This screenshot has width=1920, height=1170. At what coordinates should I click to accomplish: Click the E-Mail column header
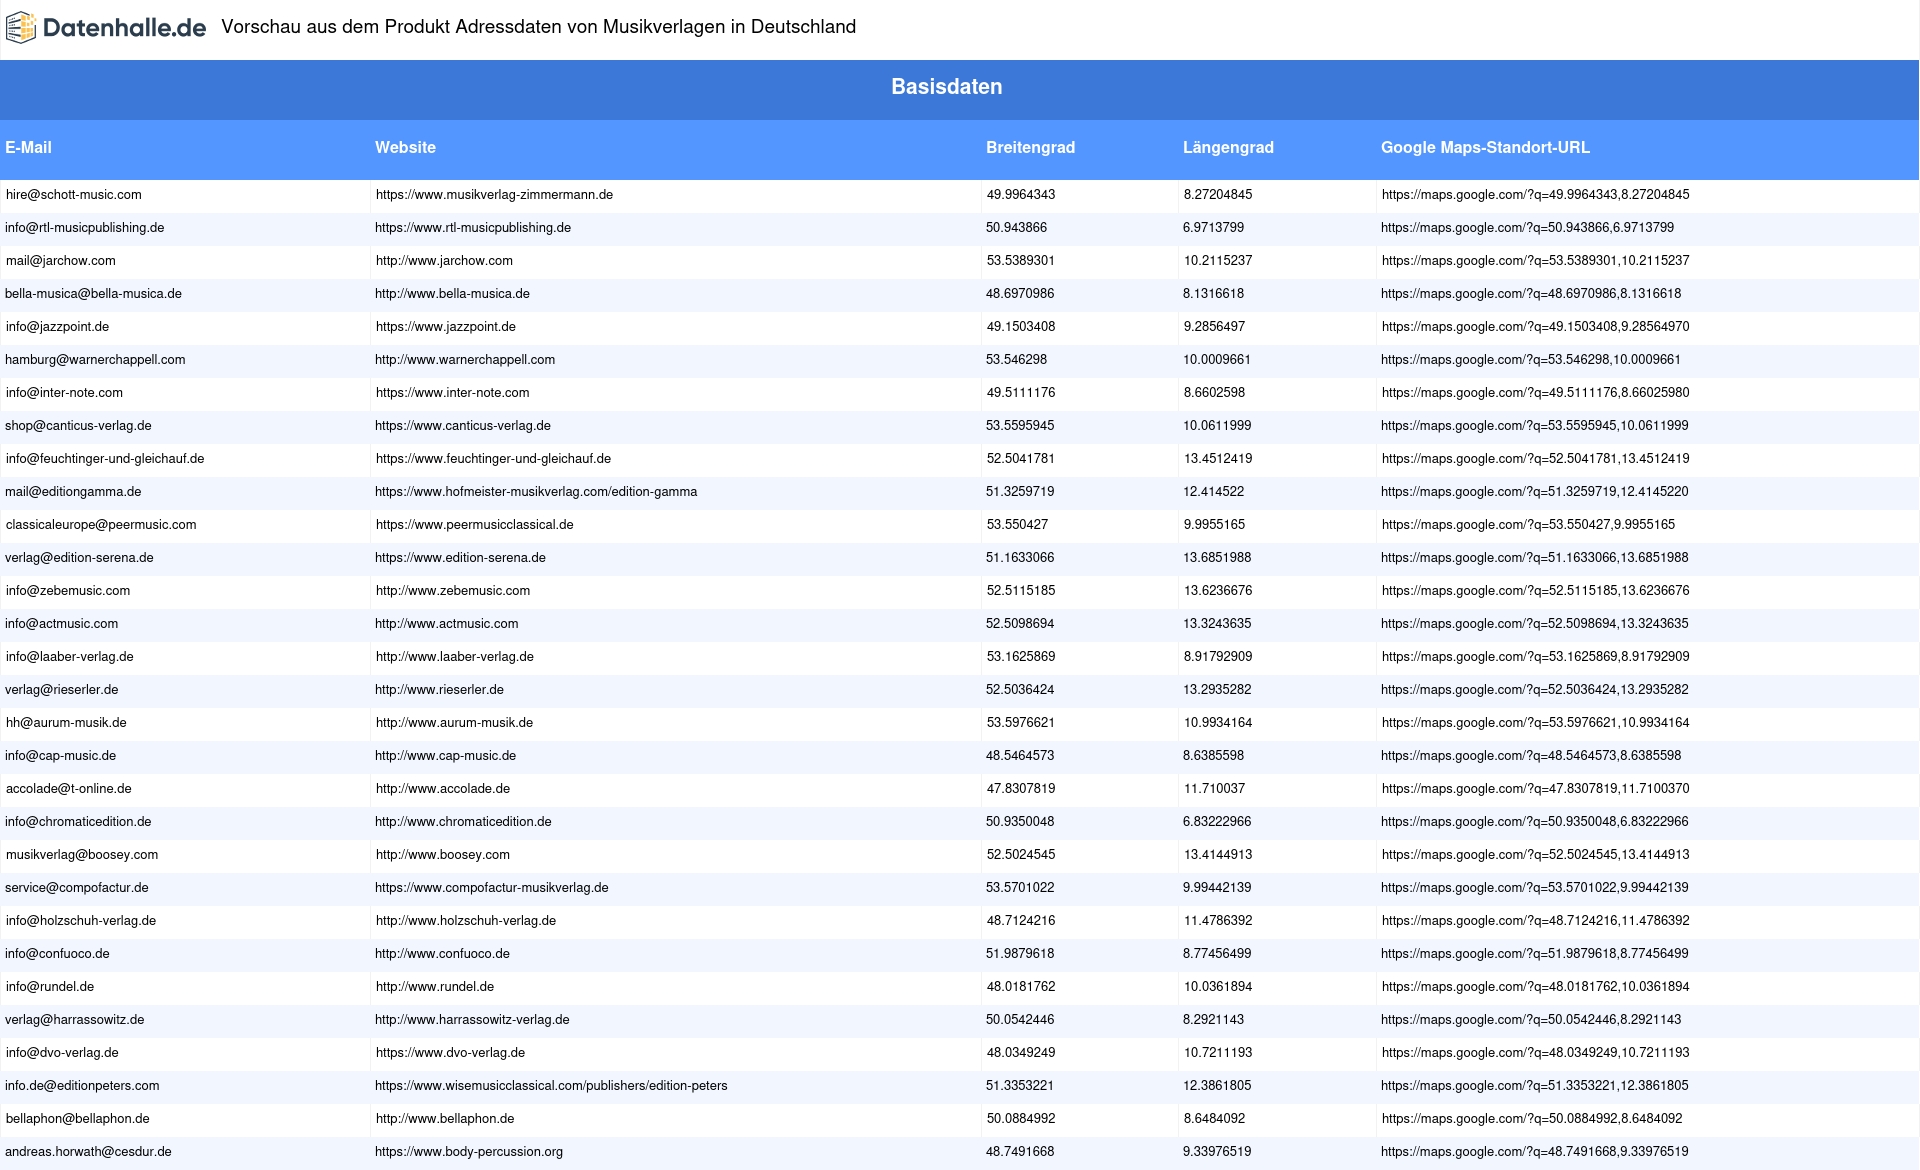pyautogui.click(x=28, y=147)
